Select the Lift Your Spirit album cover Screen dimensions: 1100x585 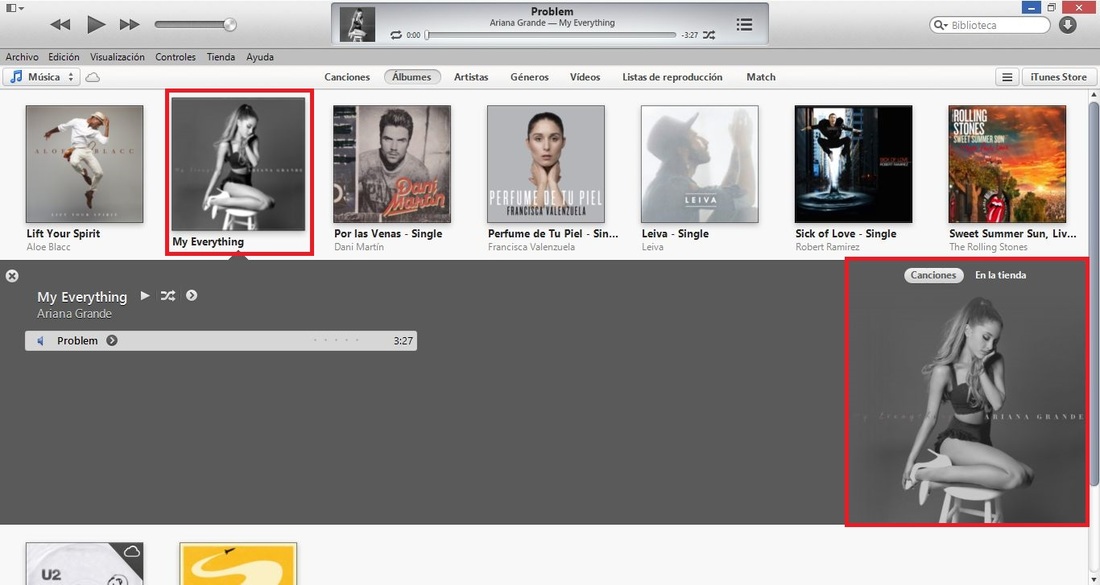tap(84, 164)
